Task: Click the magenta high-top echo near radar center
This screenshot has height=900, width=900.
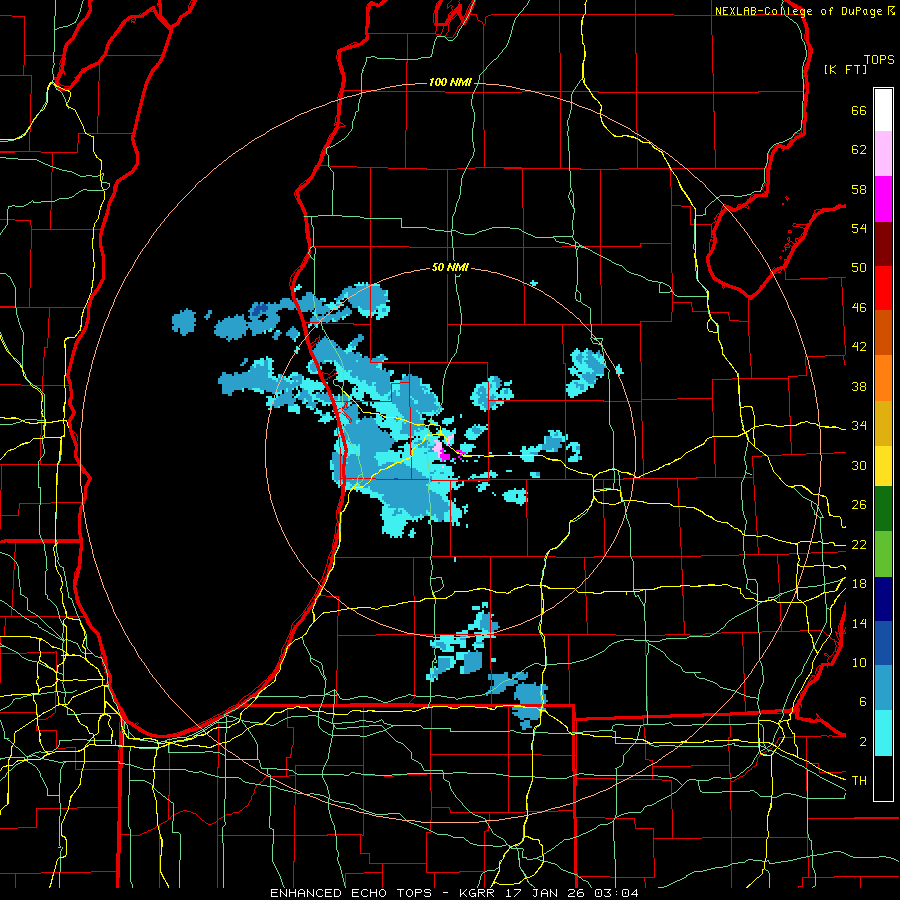Action: (445, 454)
